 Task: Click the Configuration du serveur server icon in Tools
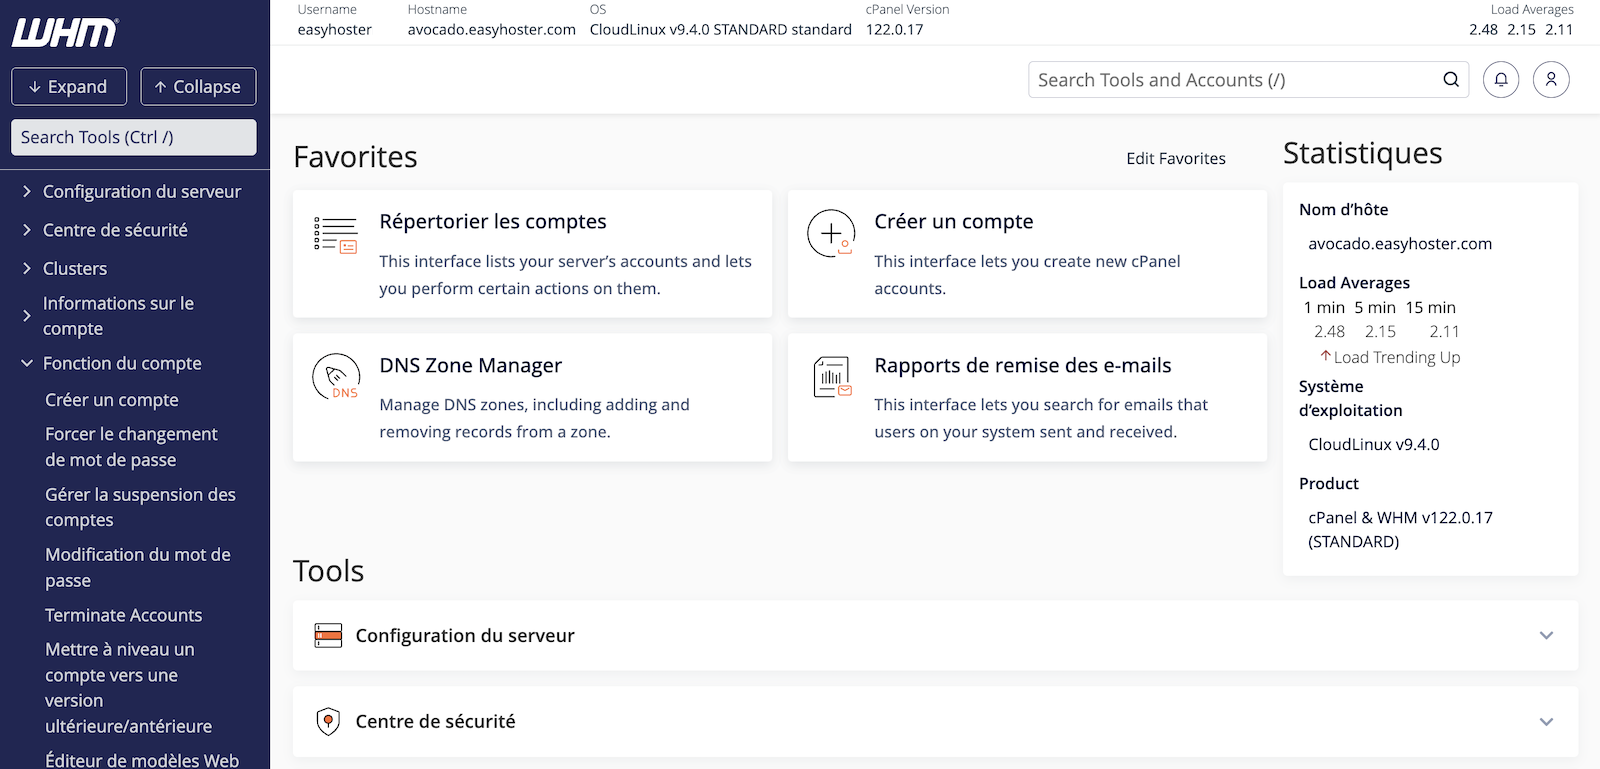(328, 635)
